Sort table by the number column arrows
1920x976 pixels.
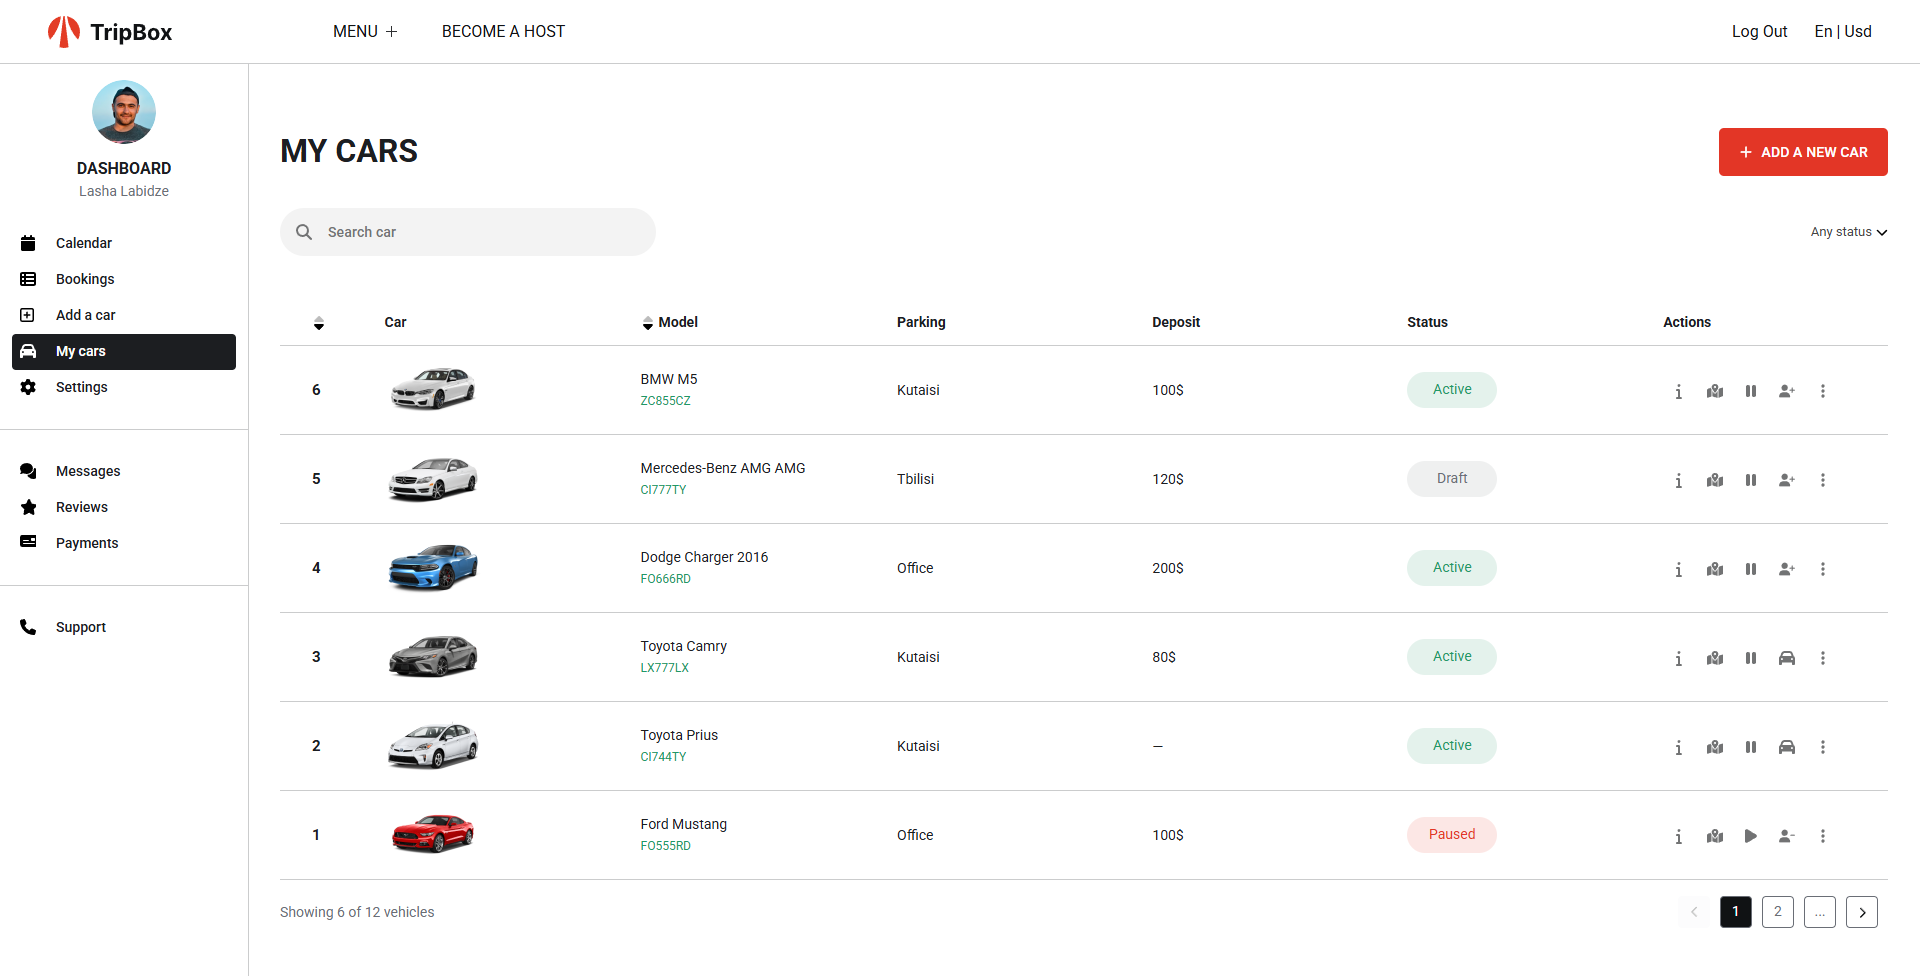pos(319,323)
